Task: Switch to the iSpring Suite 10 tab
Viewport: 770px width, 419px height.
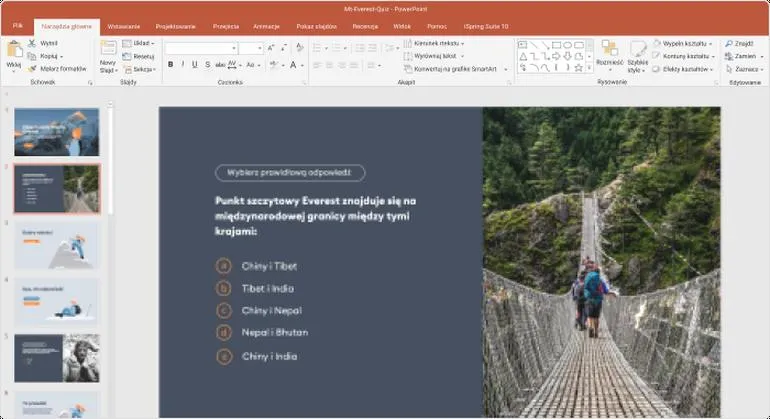Action: click(486, 27)
